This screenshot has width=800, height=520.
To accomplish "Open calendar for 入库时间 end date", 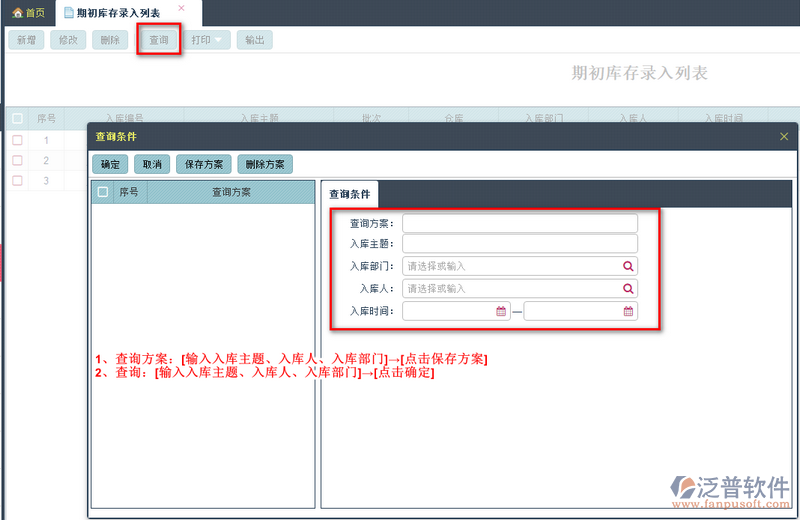I will [x=628, y=311].
